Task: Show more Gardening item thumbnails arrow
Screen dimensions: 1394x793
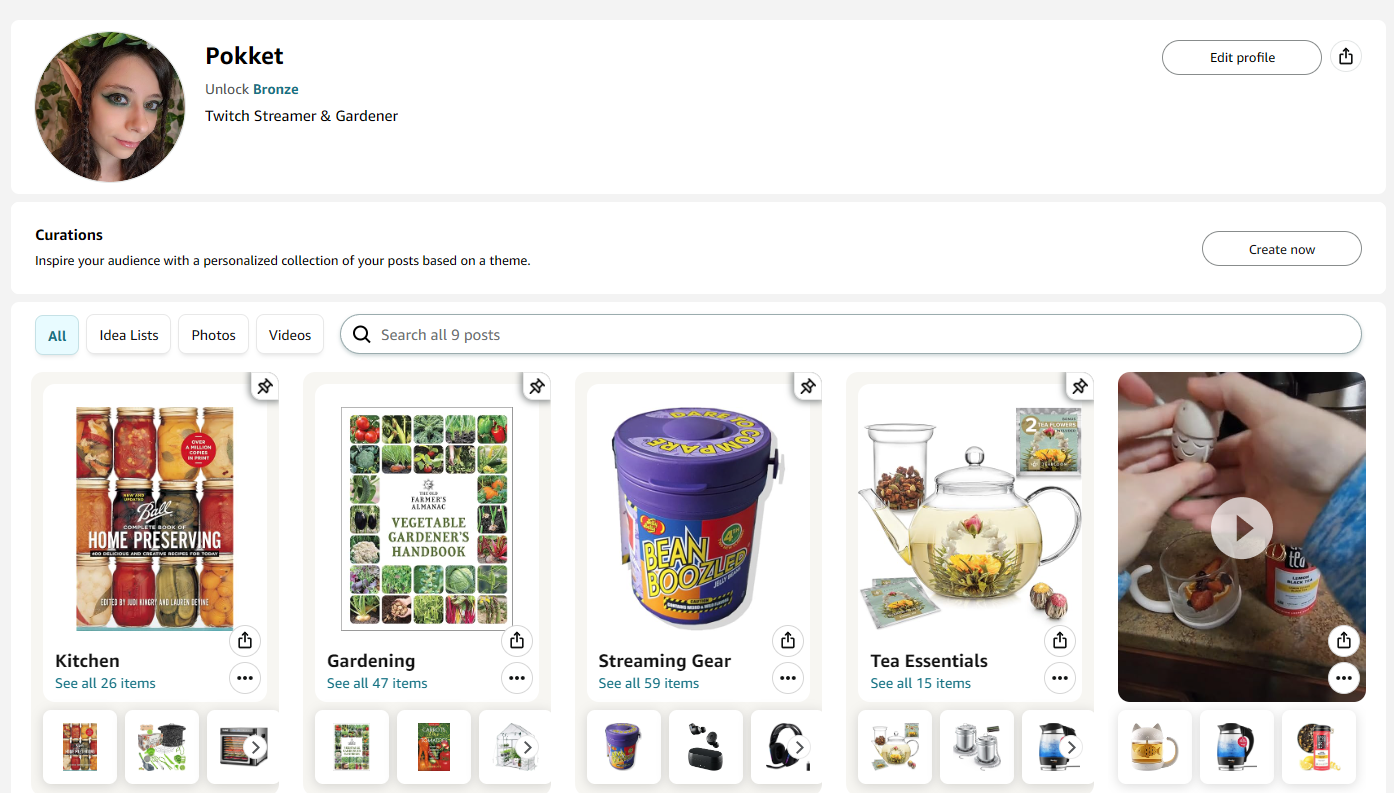Action: pyautogui.click(x=527, y=747)
